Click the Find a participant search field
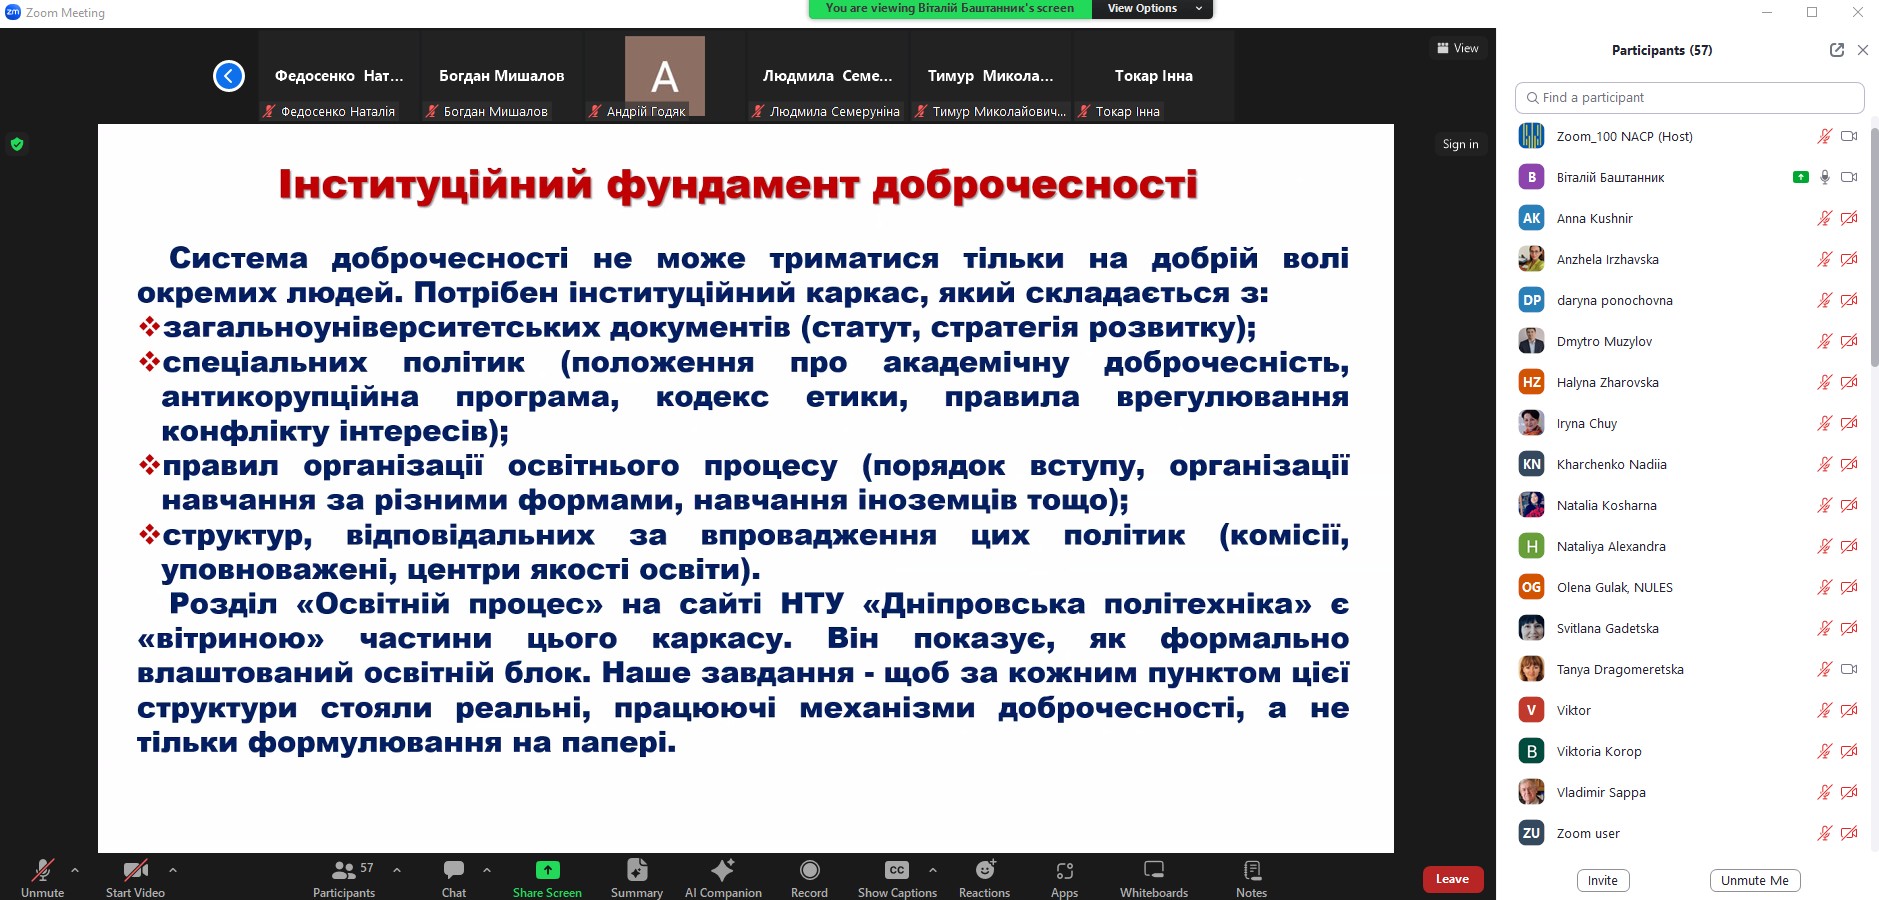1879x900 pixels. click(1690, 97)
